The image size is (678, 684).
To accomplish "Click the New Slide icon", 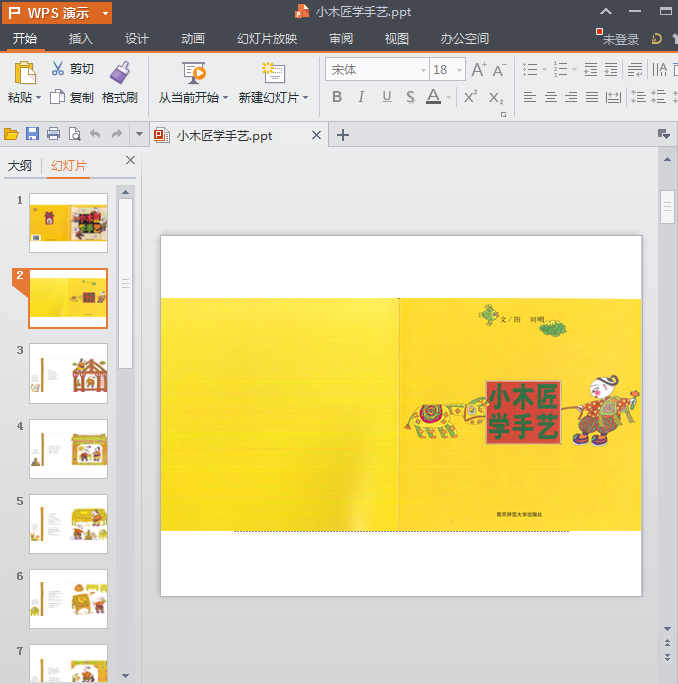I will pyautogui.click(x=273, y=72).
